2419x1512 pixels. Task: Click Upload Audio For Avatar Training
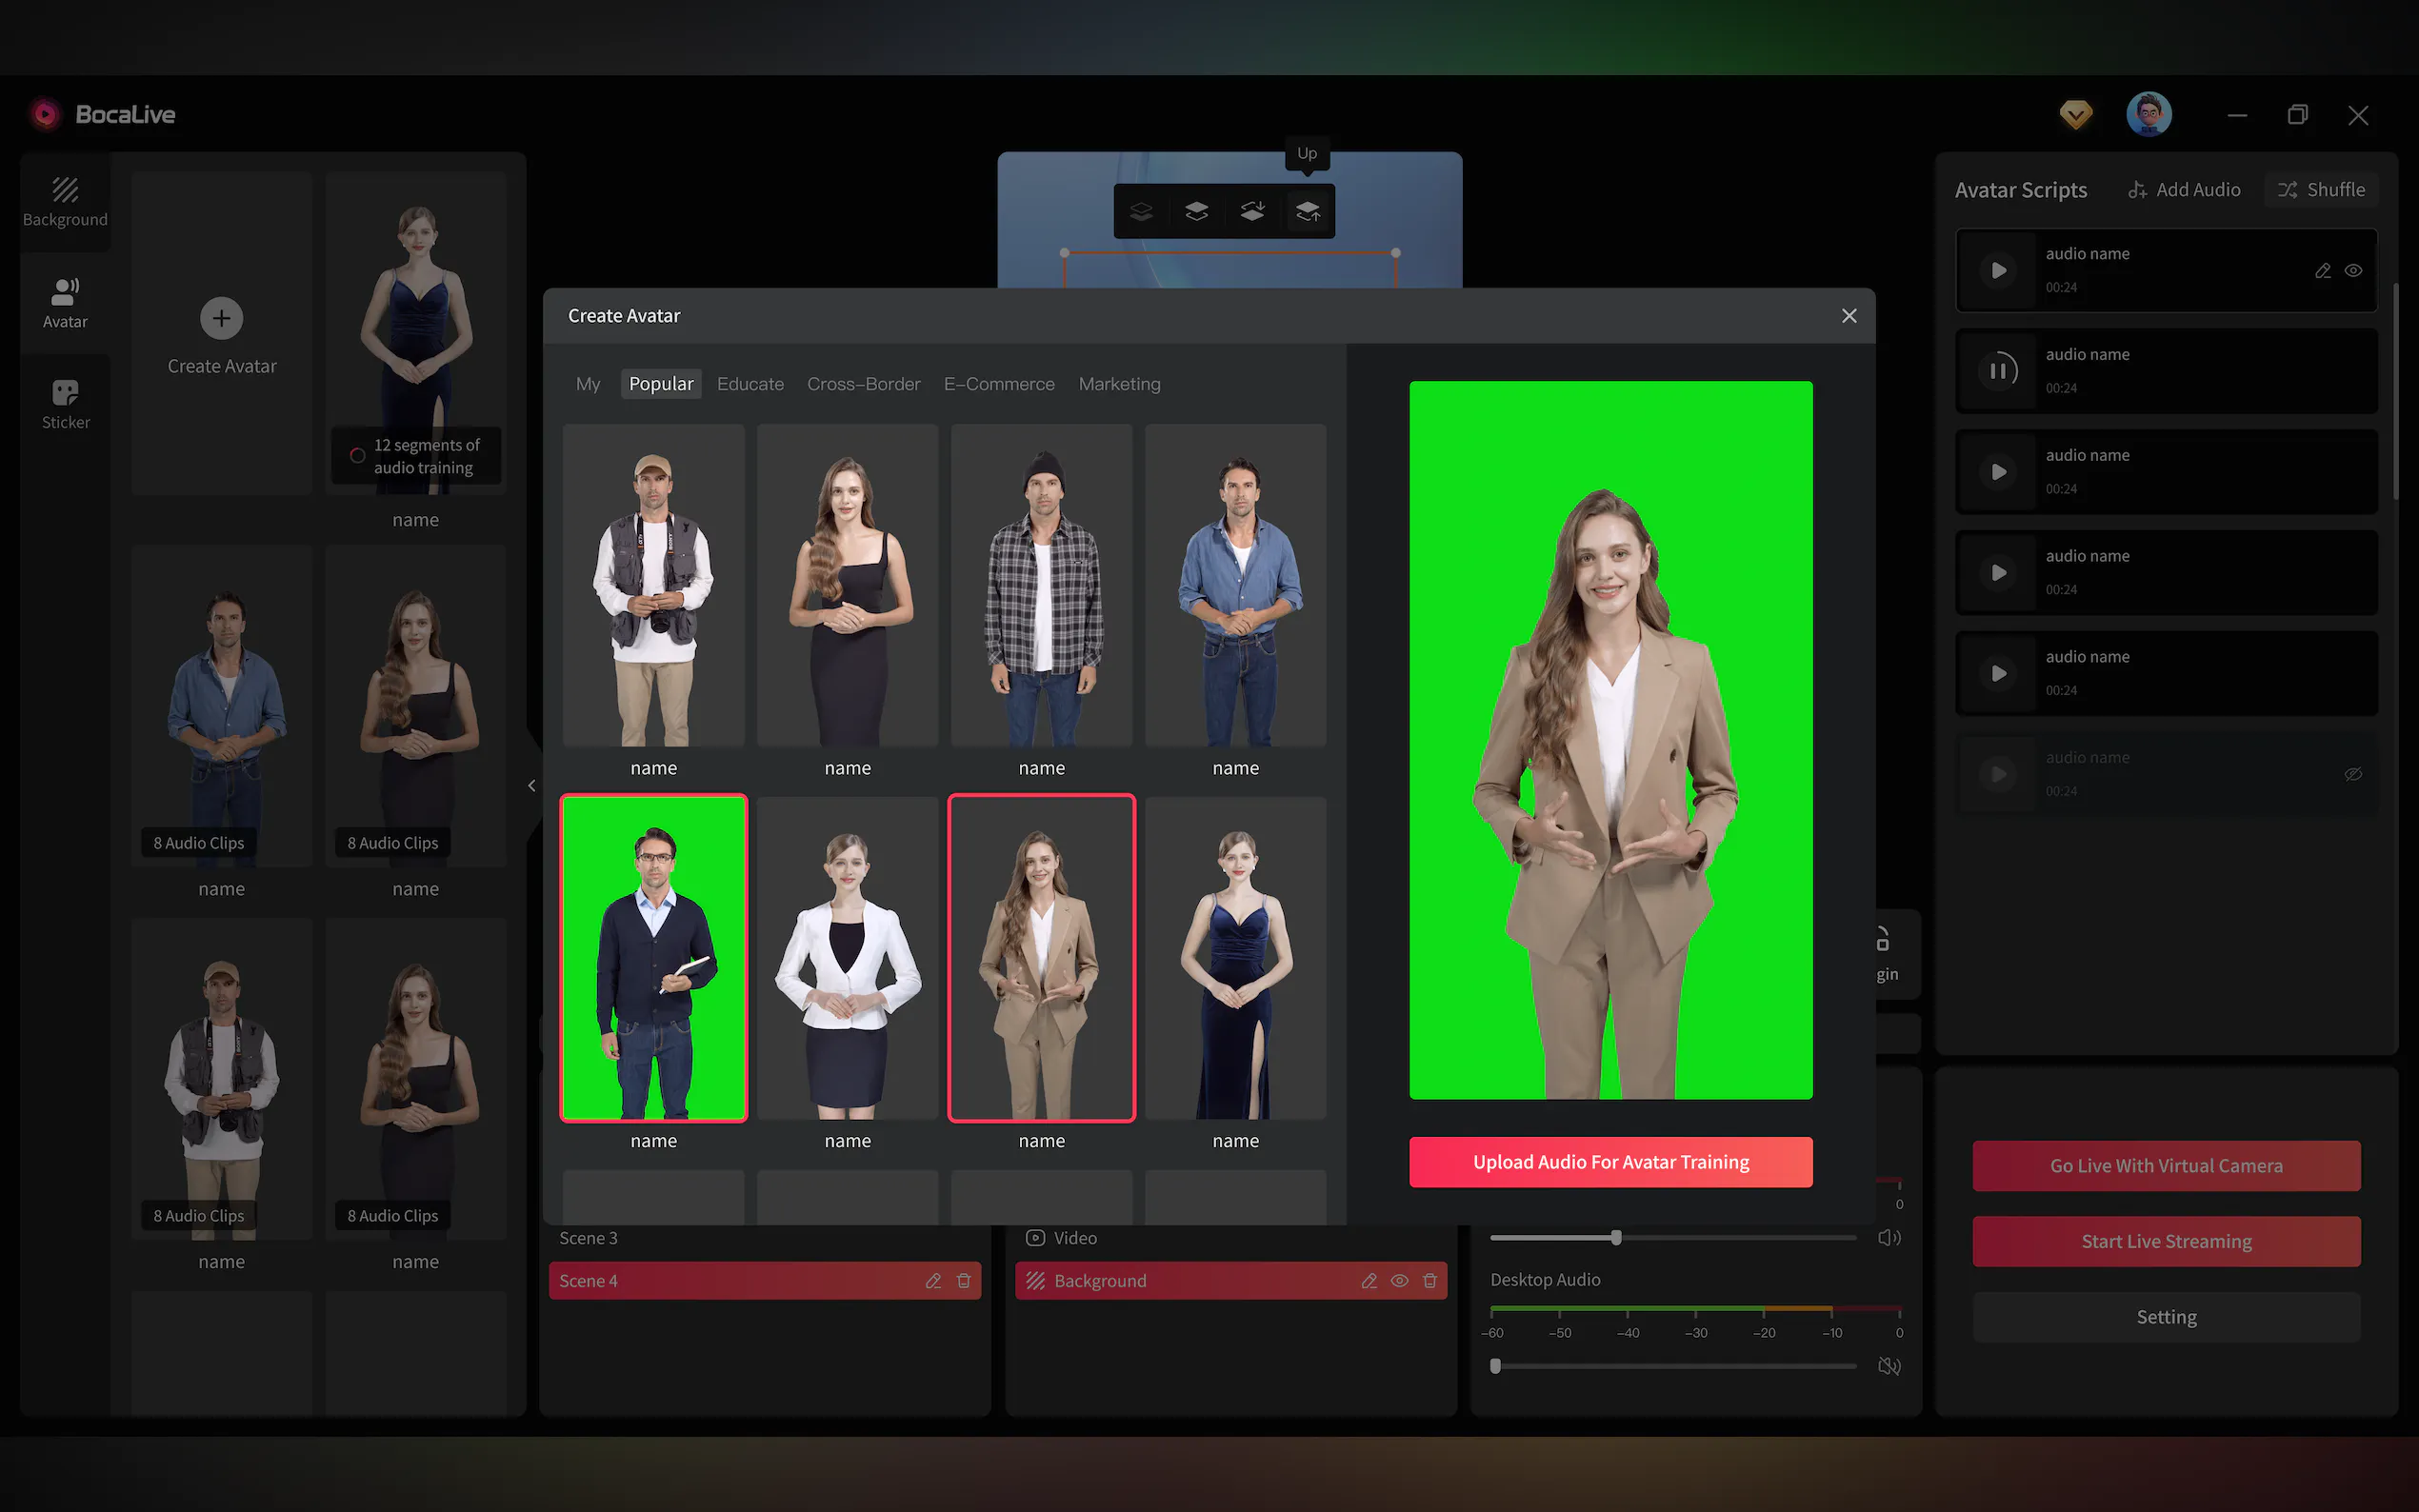click(x=1610, y=1161)
